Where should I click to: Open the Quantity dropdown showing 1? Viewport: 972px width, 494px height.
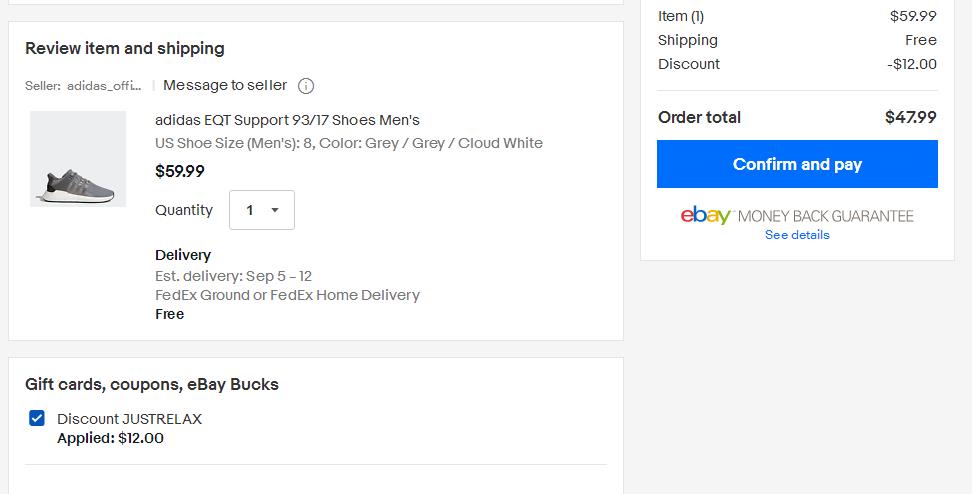(262, 210)
